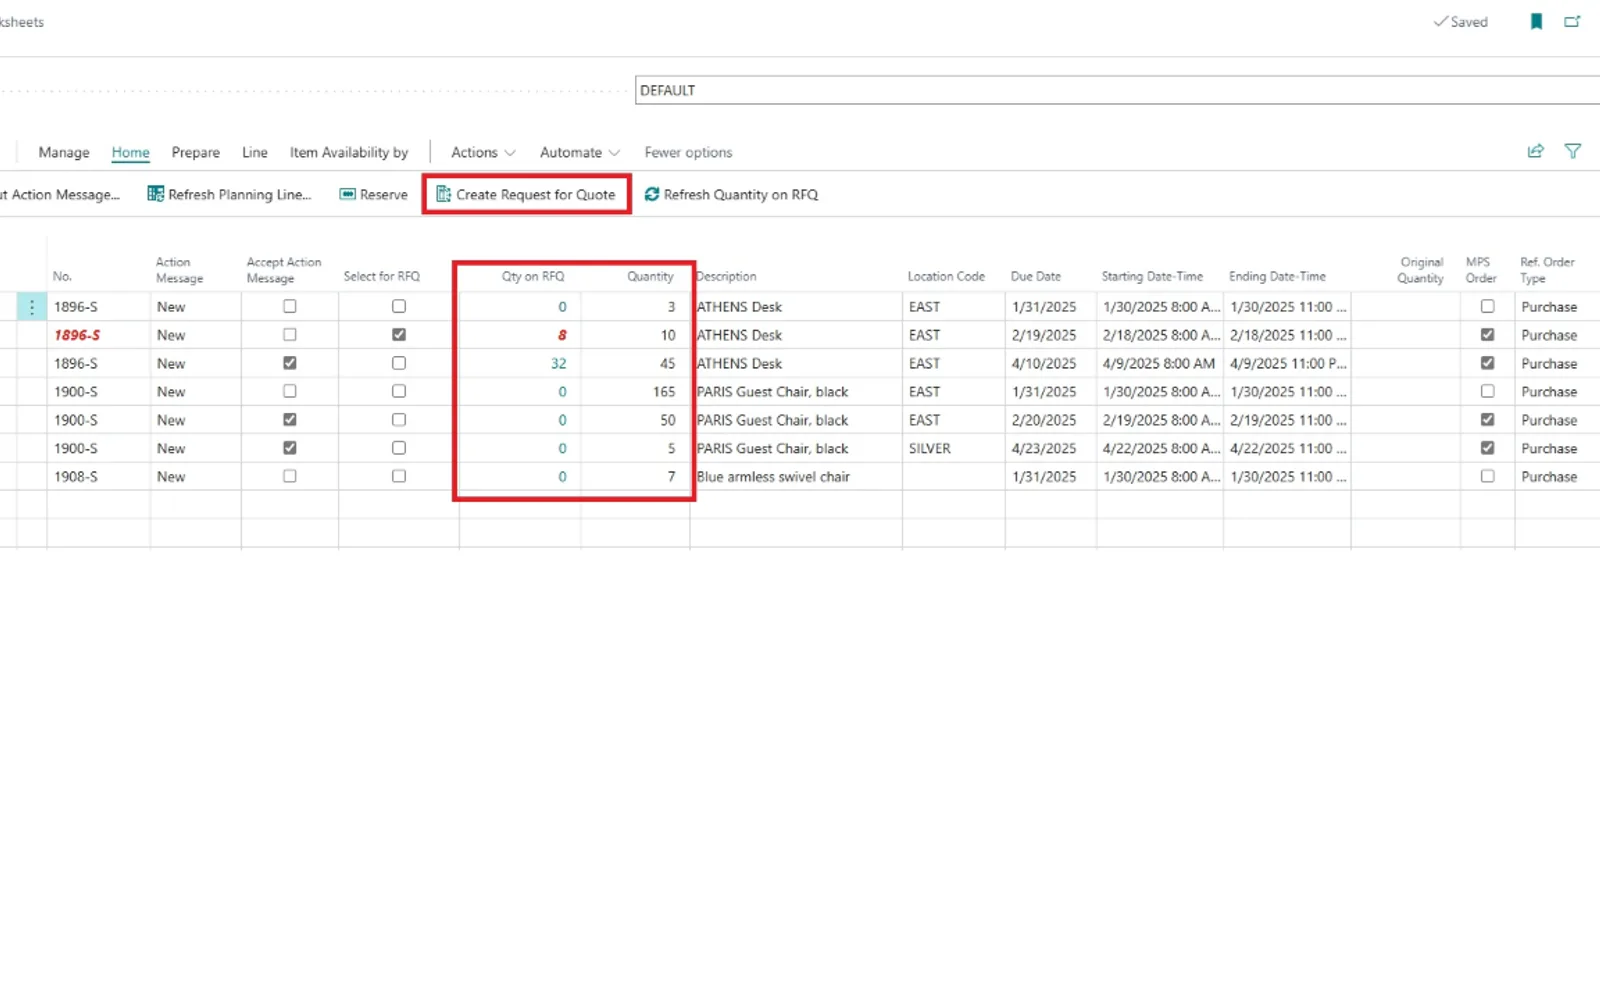
Task: Select the Home tab
Action: click(x=130, y=152)
